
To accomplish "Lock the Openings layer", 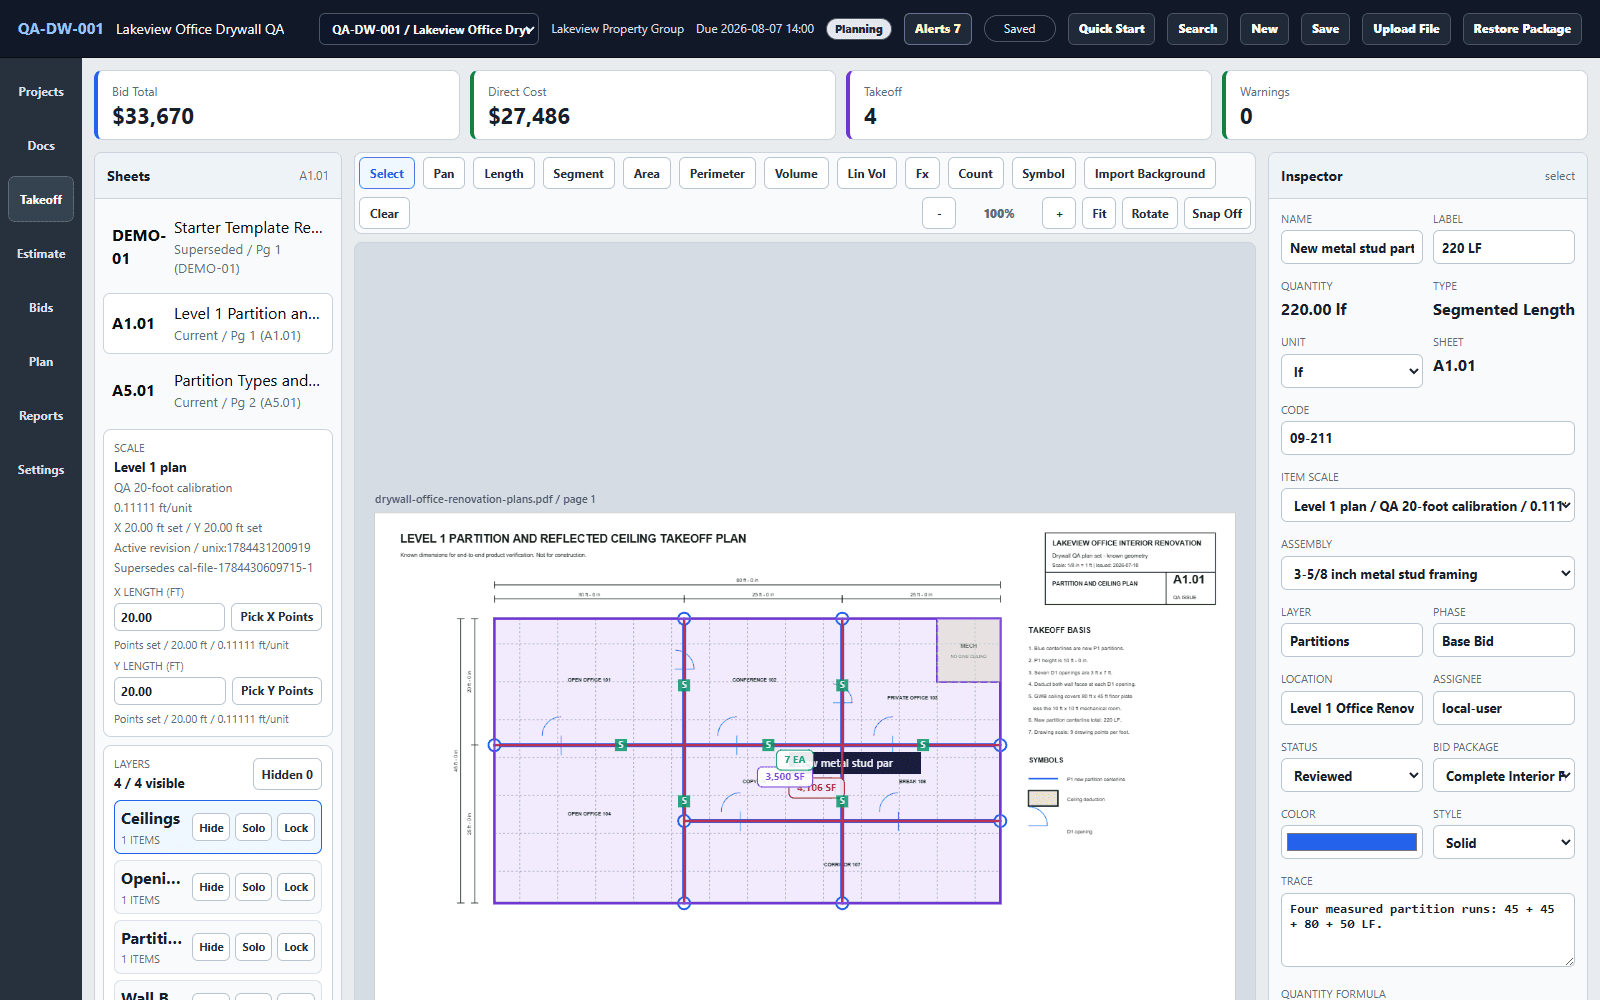I will pos(296,887).
